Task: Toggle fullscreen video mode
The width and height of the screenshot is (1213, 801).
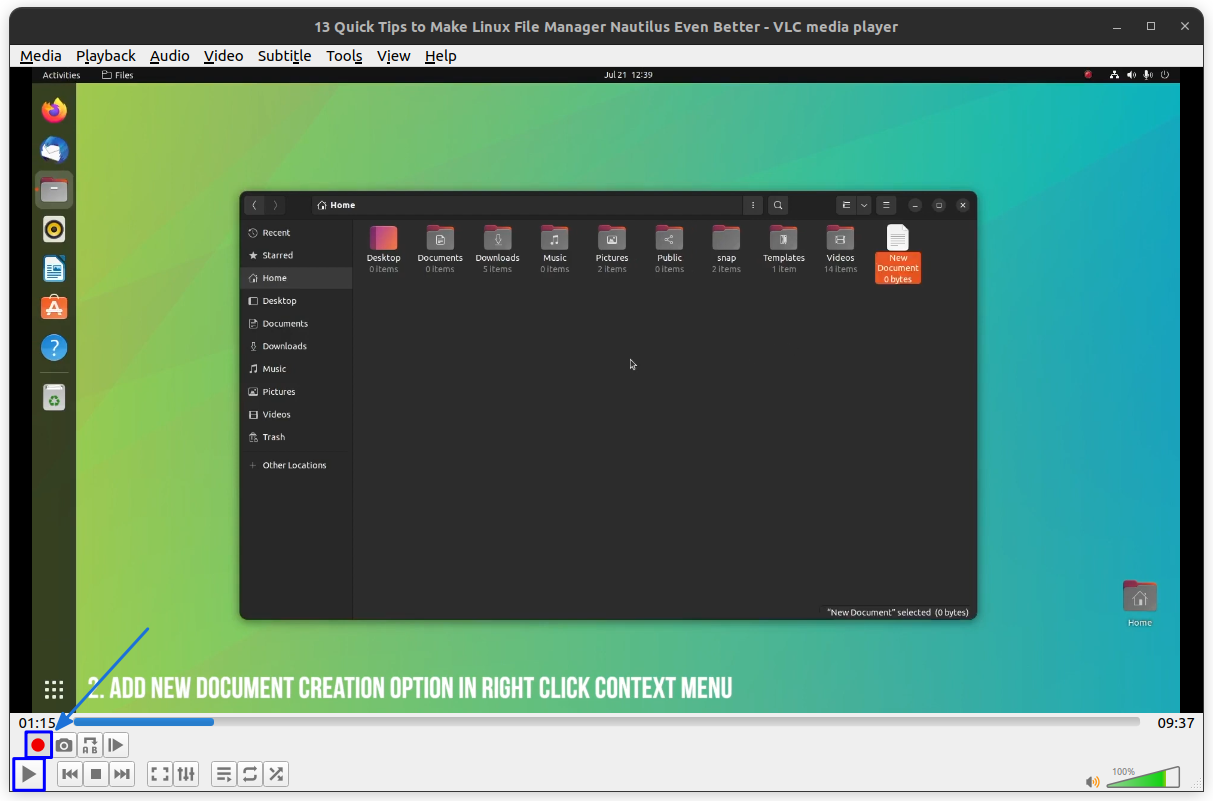Action: (160, 773)
